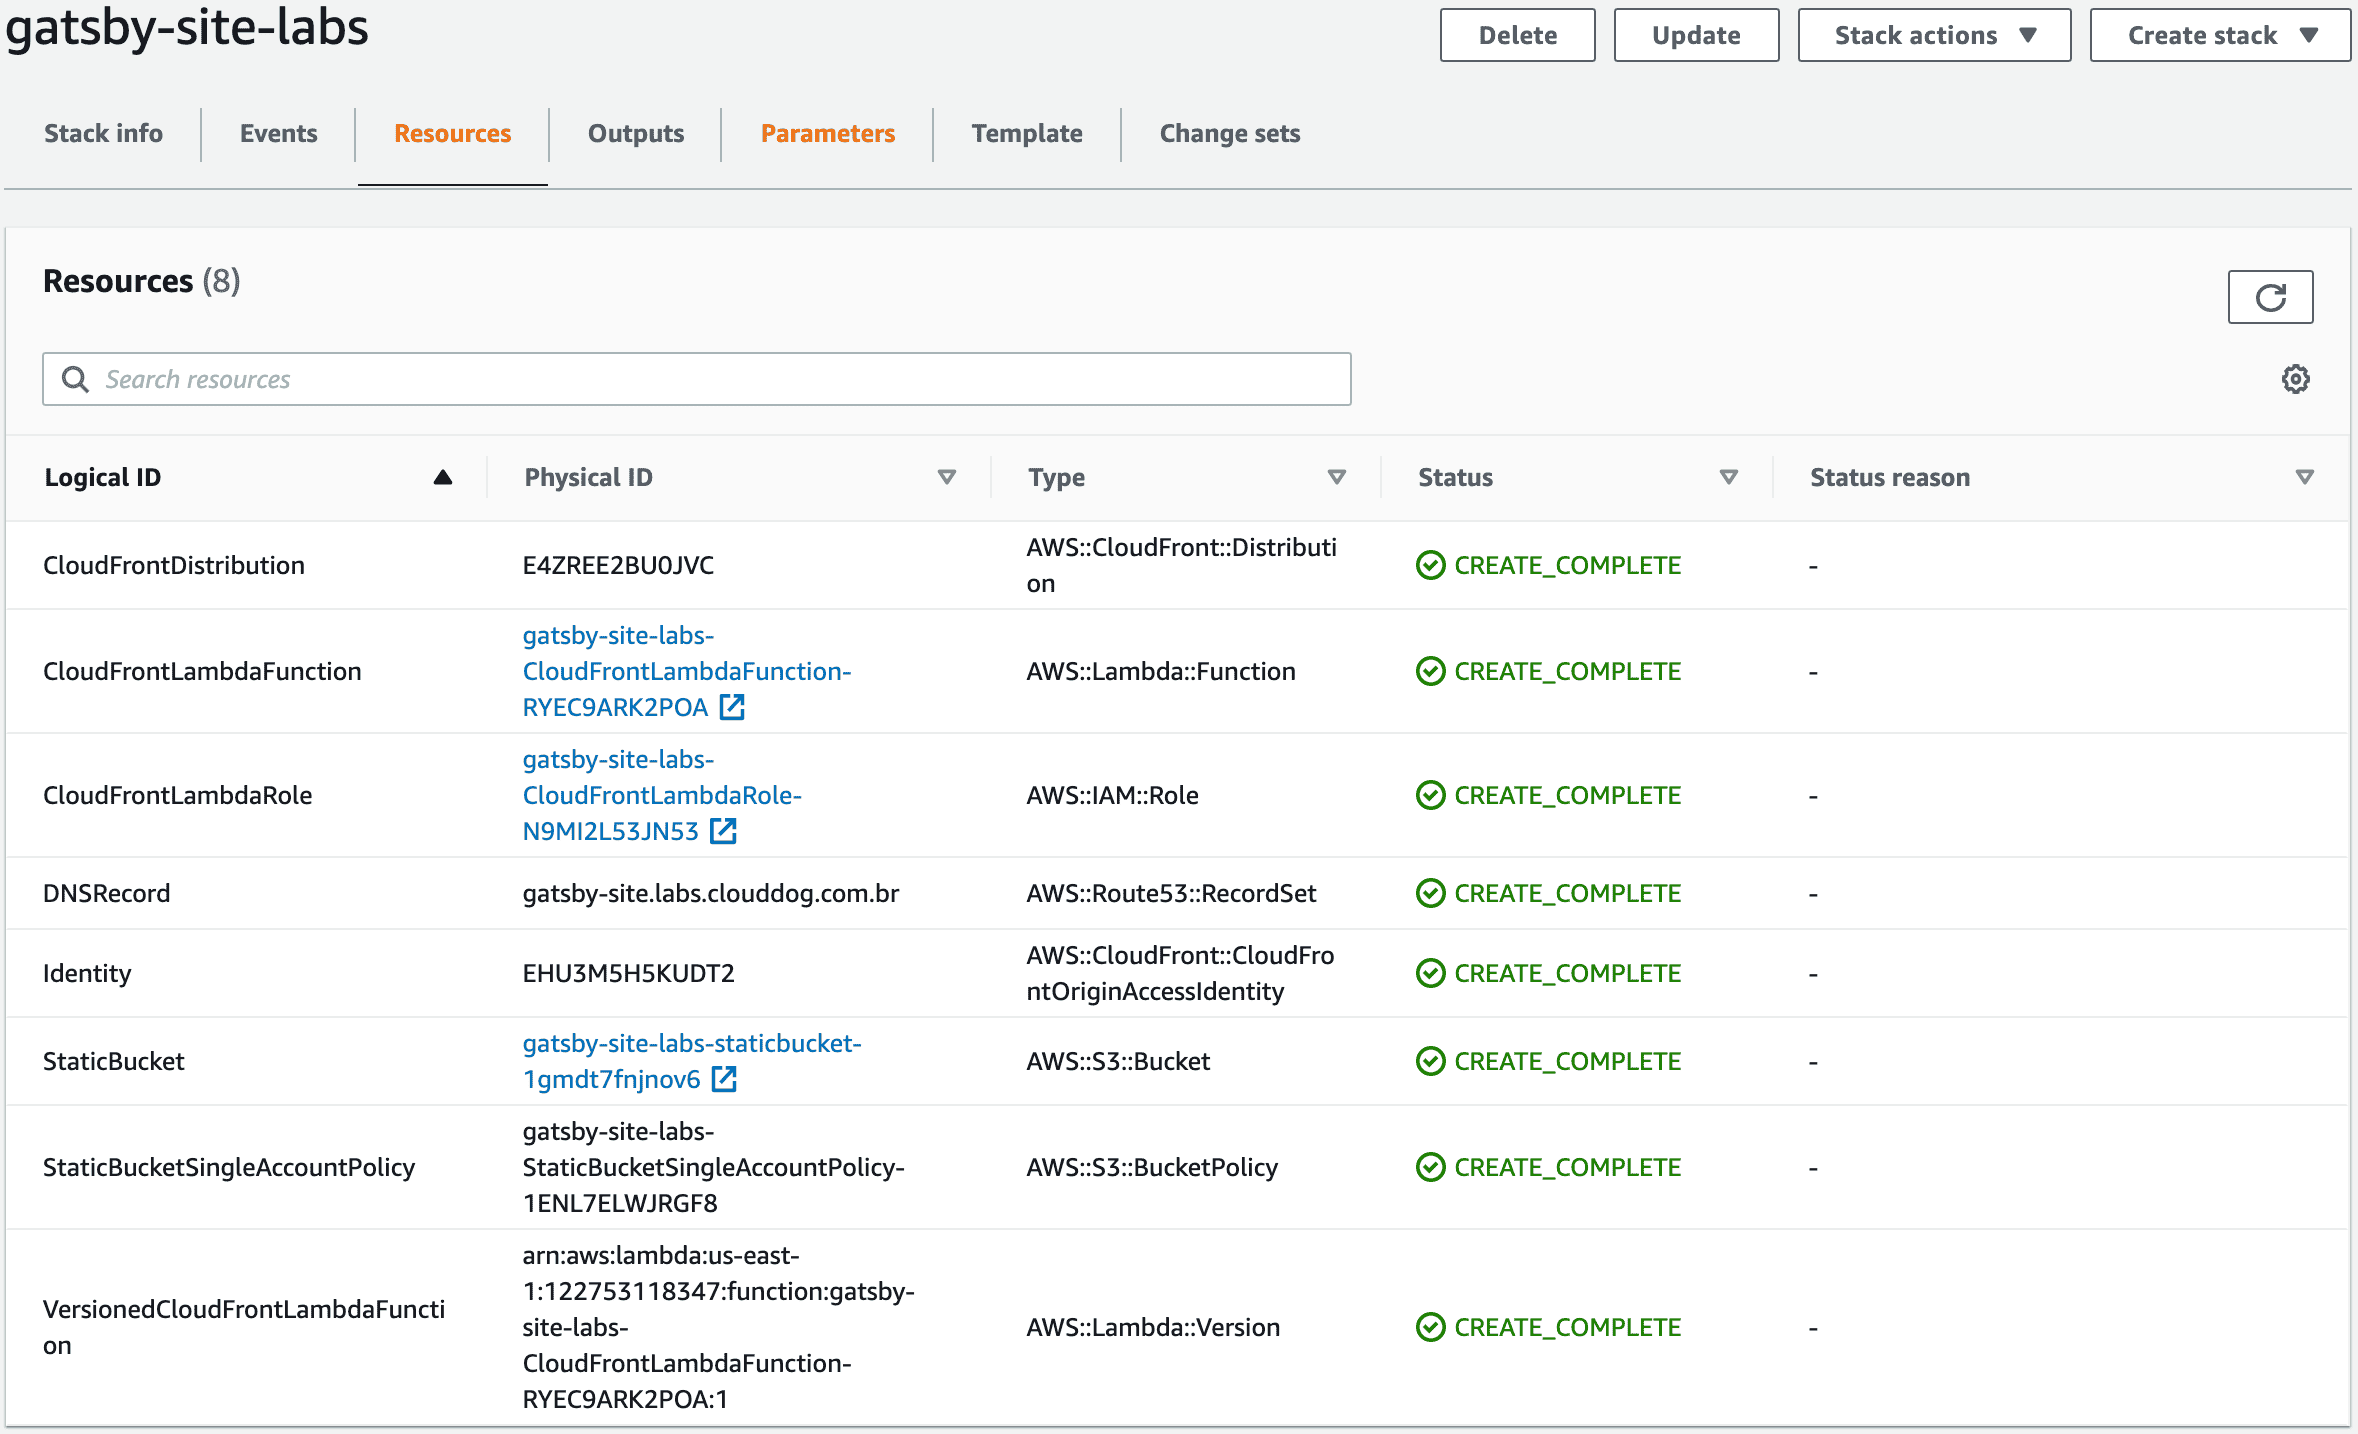Open the Parameters tab
Image resolution: width=2358 pixels, height=1434 pixels.
pos(828,133)
